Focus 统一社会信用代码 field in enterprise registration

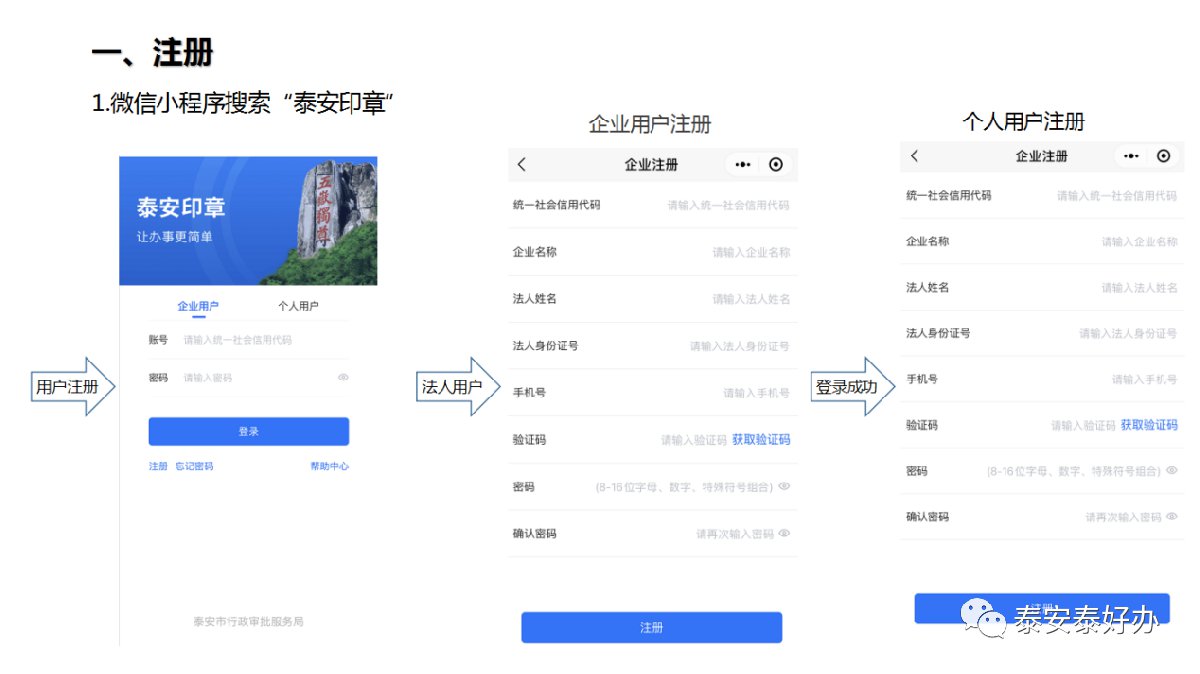tap(651, 205)
